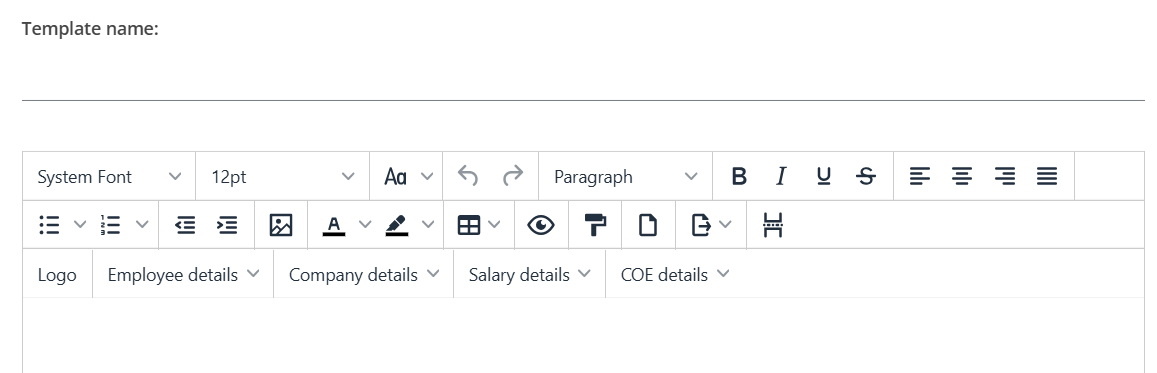Click the undo arrow icon
This screenshot has height=373, width=1157.
pos(468,176)
